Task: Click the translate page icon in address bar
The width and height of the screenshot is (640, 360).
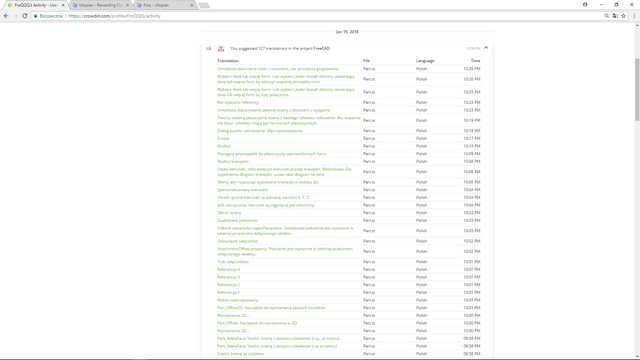Action: point(615,16)
